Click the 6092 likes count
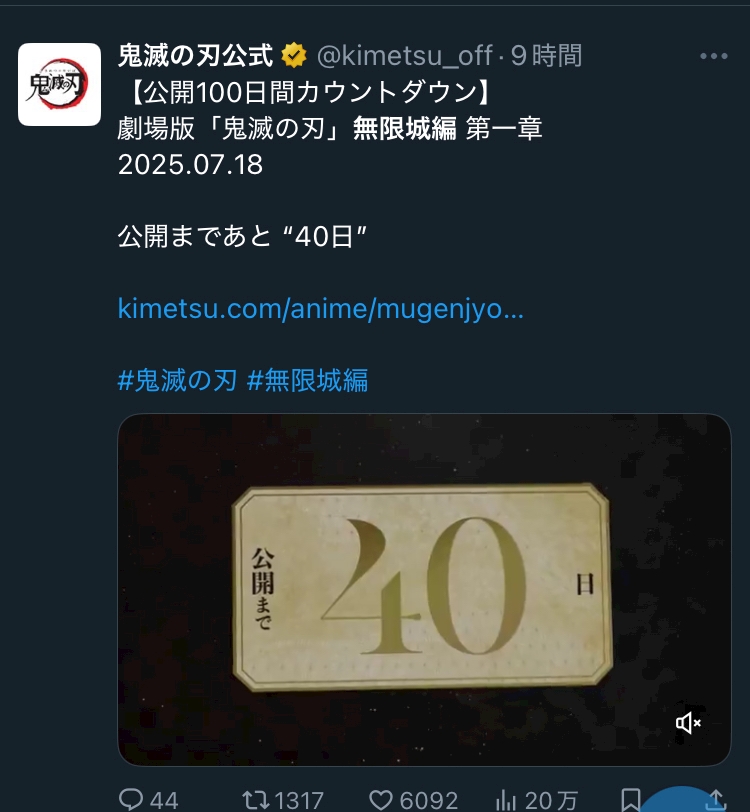 click(x=428, y=800)
